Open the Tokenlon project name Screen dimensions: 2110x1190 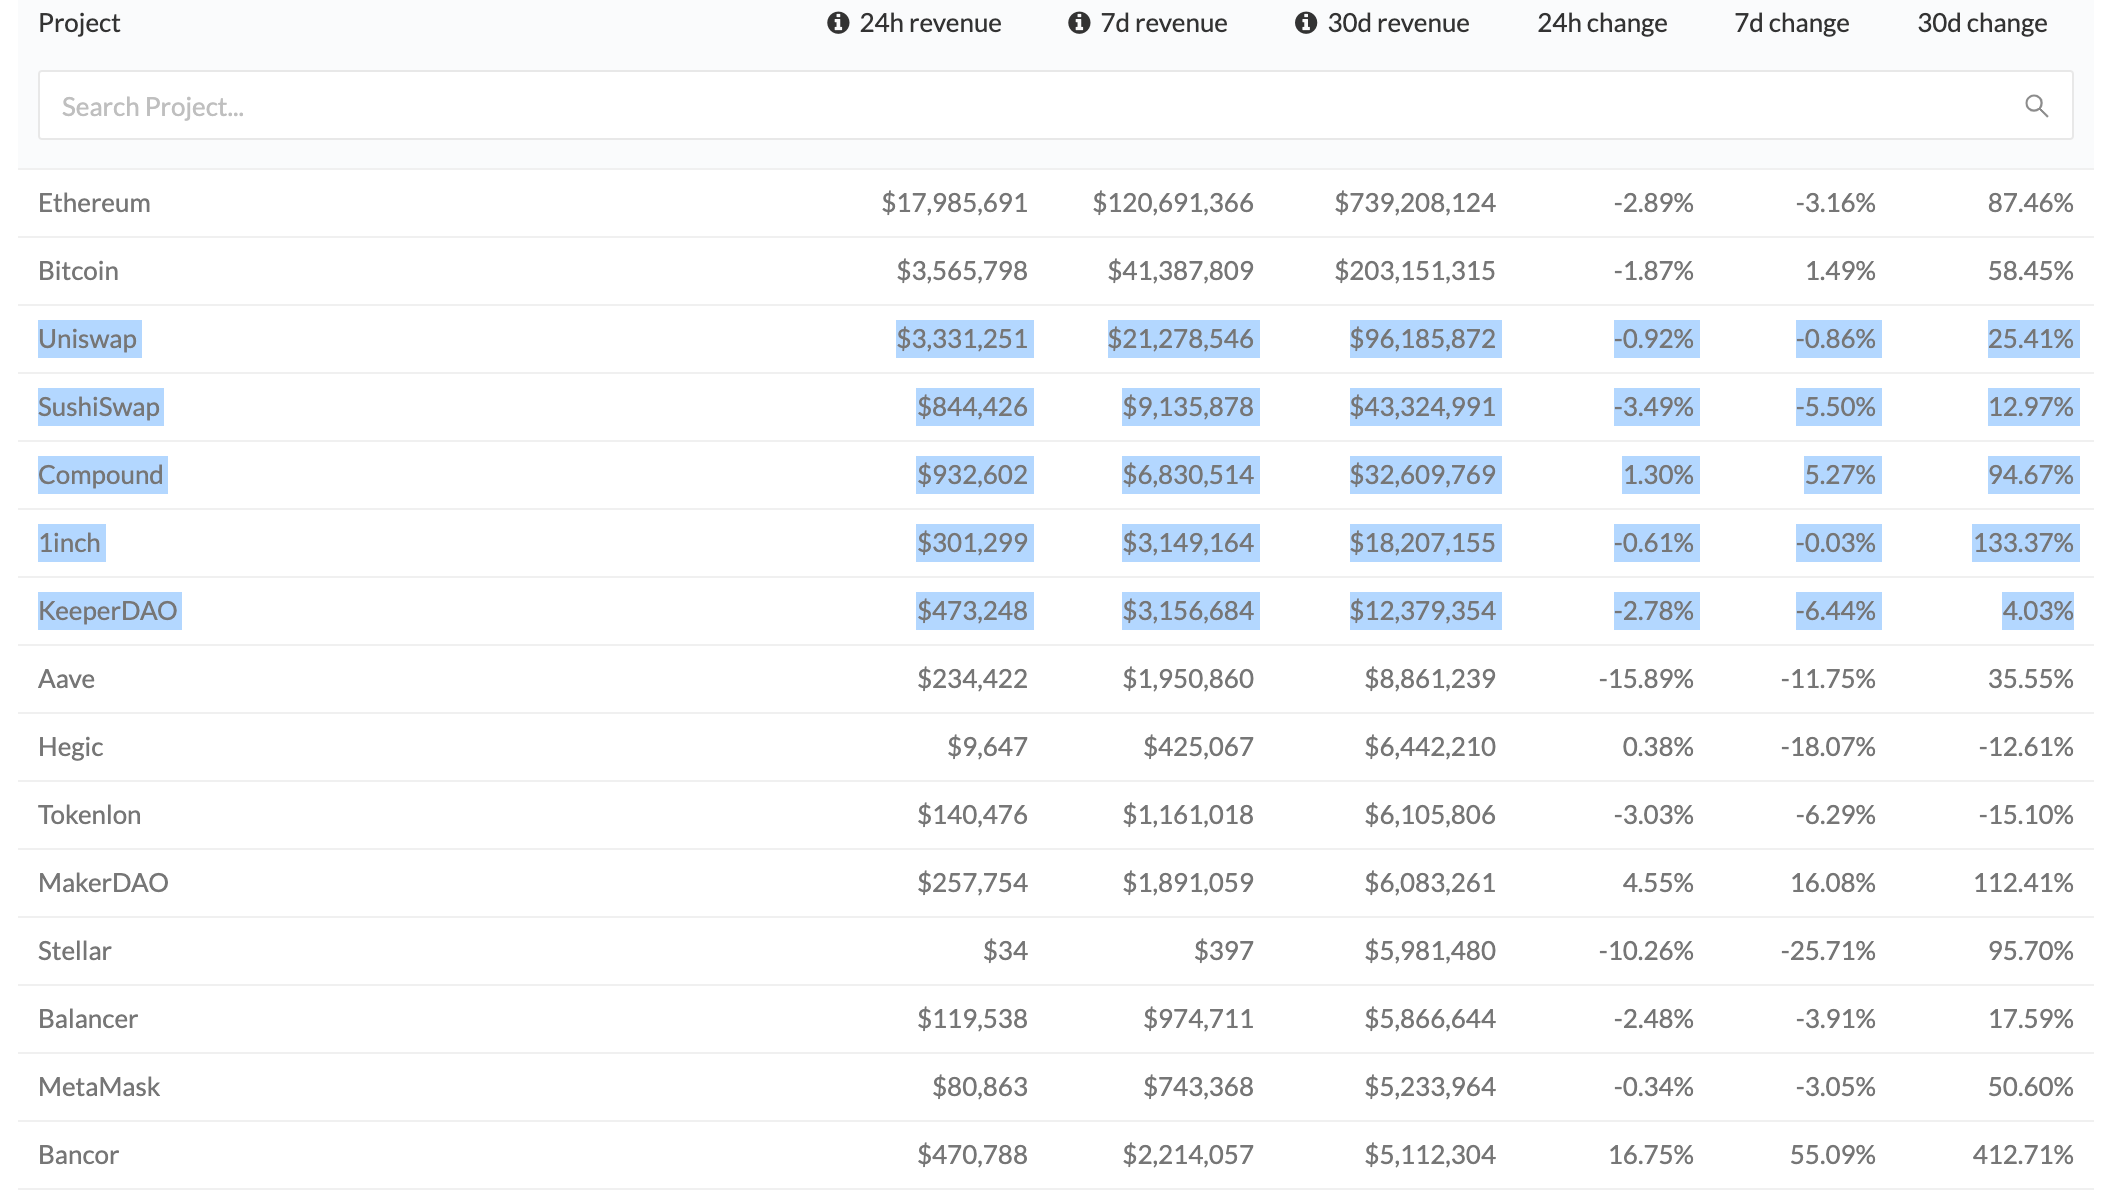coord(89,815)
